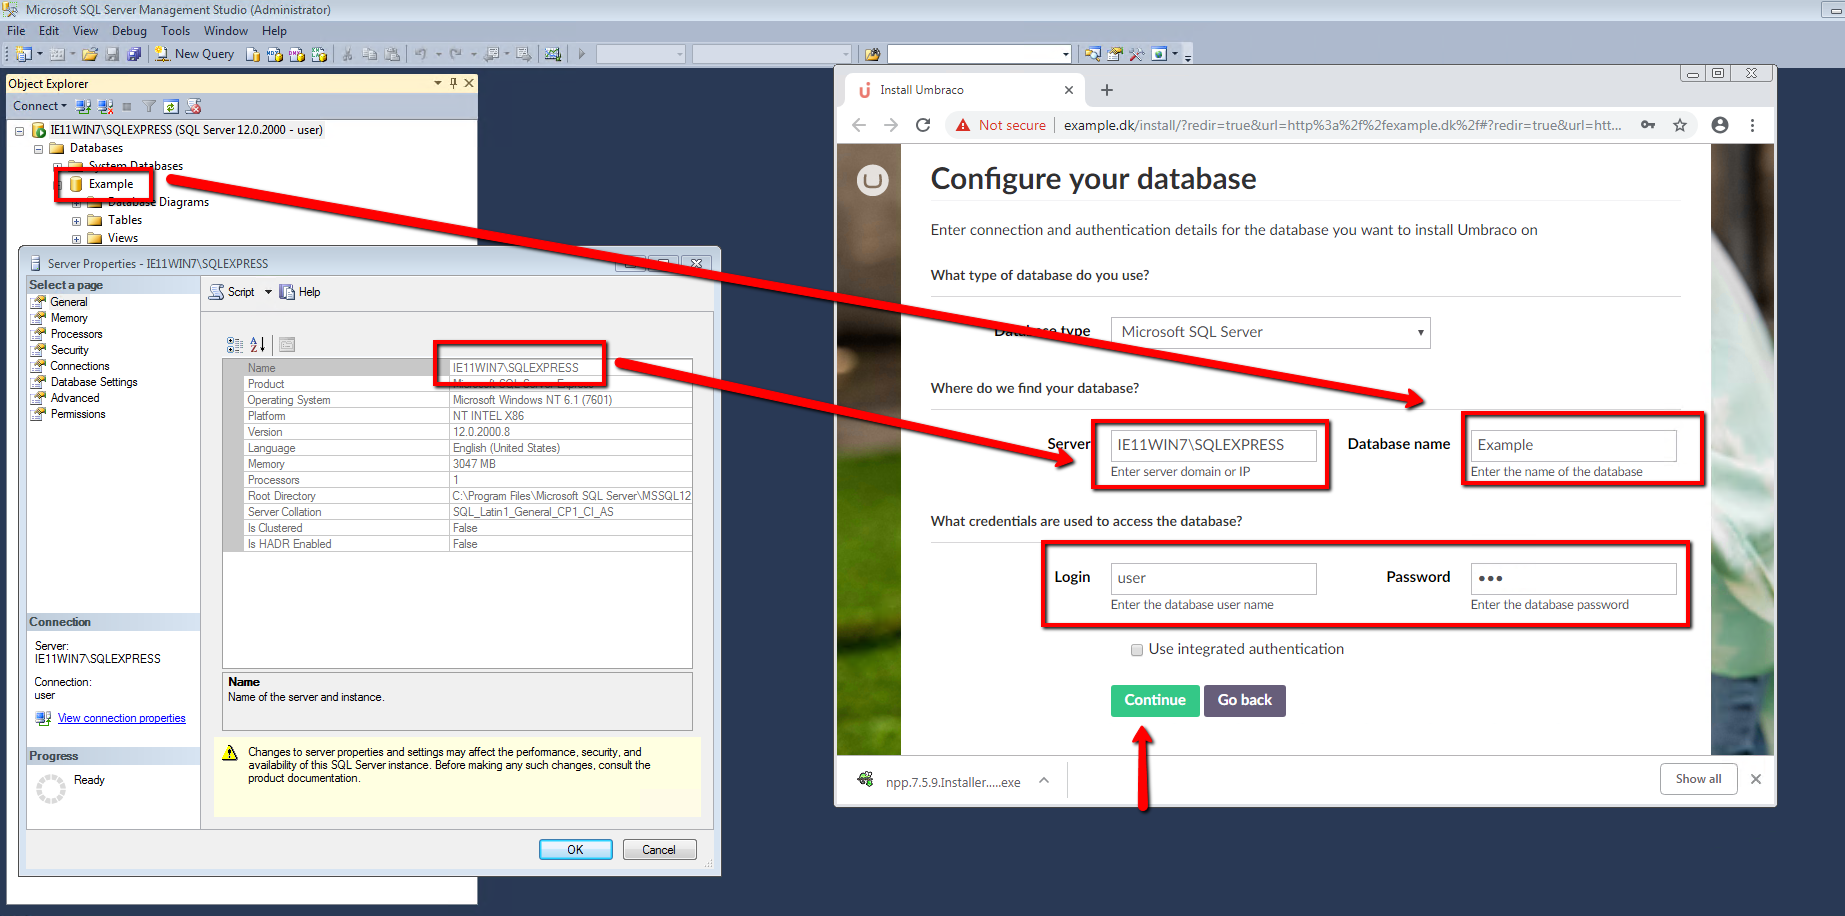
Task: Click the Analysis Services XMLA Query icon
Action: [319, 54]
